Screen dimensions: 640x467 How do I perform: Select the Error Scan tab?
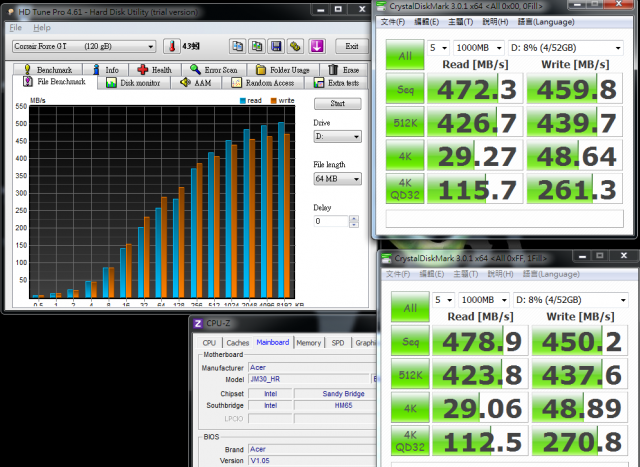[x=214, y=69]
